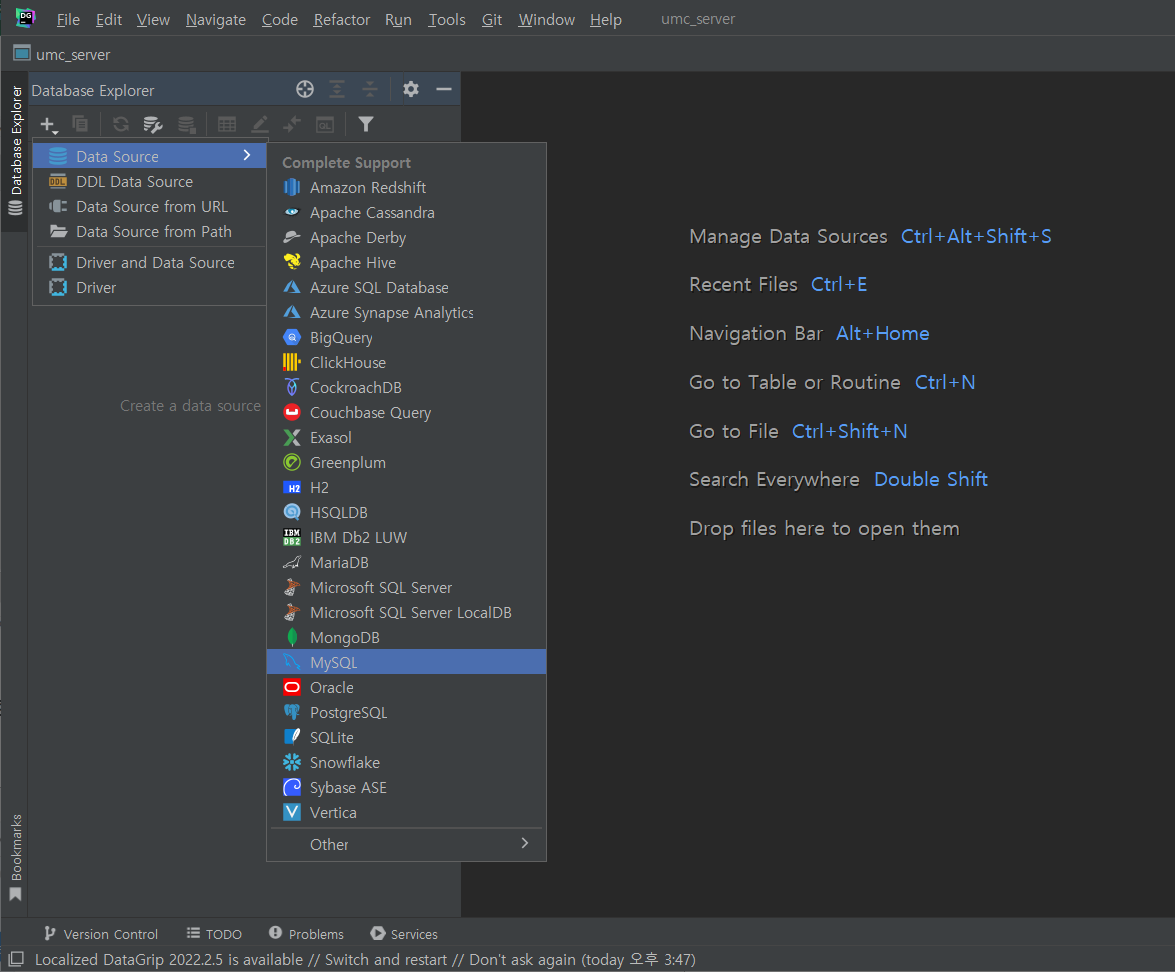Open the Database Explorer side tab
The height and width of the screenshot is (972, 1175).
tap(16, 150)
